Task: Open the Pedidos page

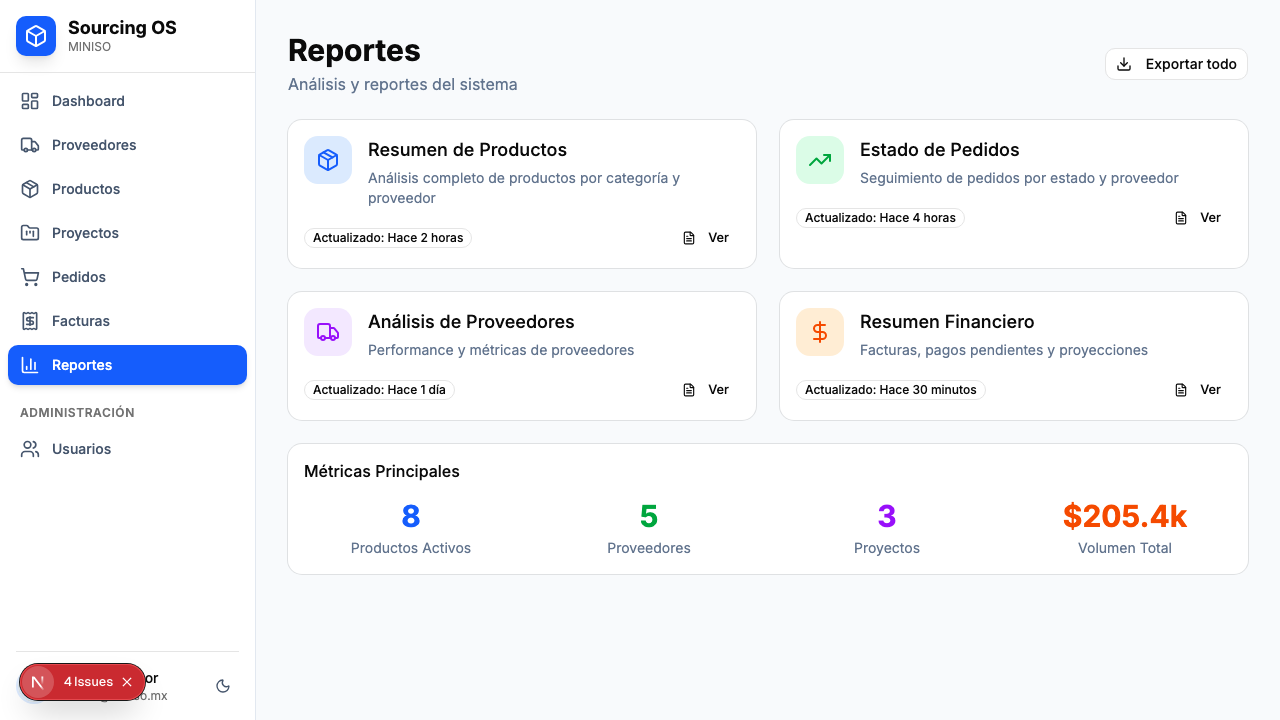Action: [127, 277]
